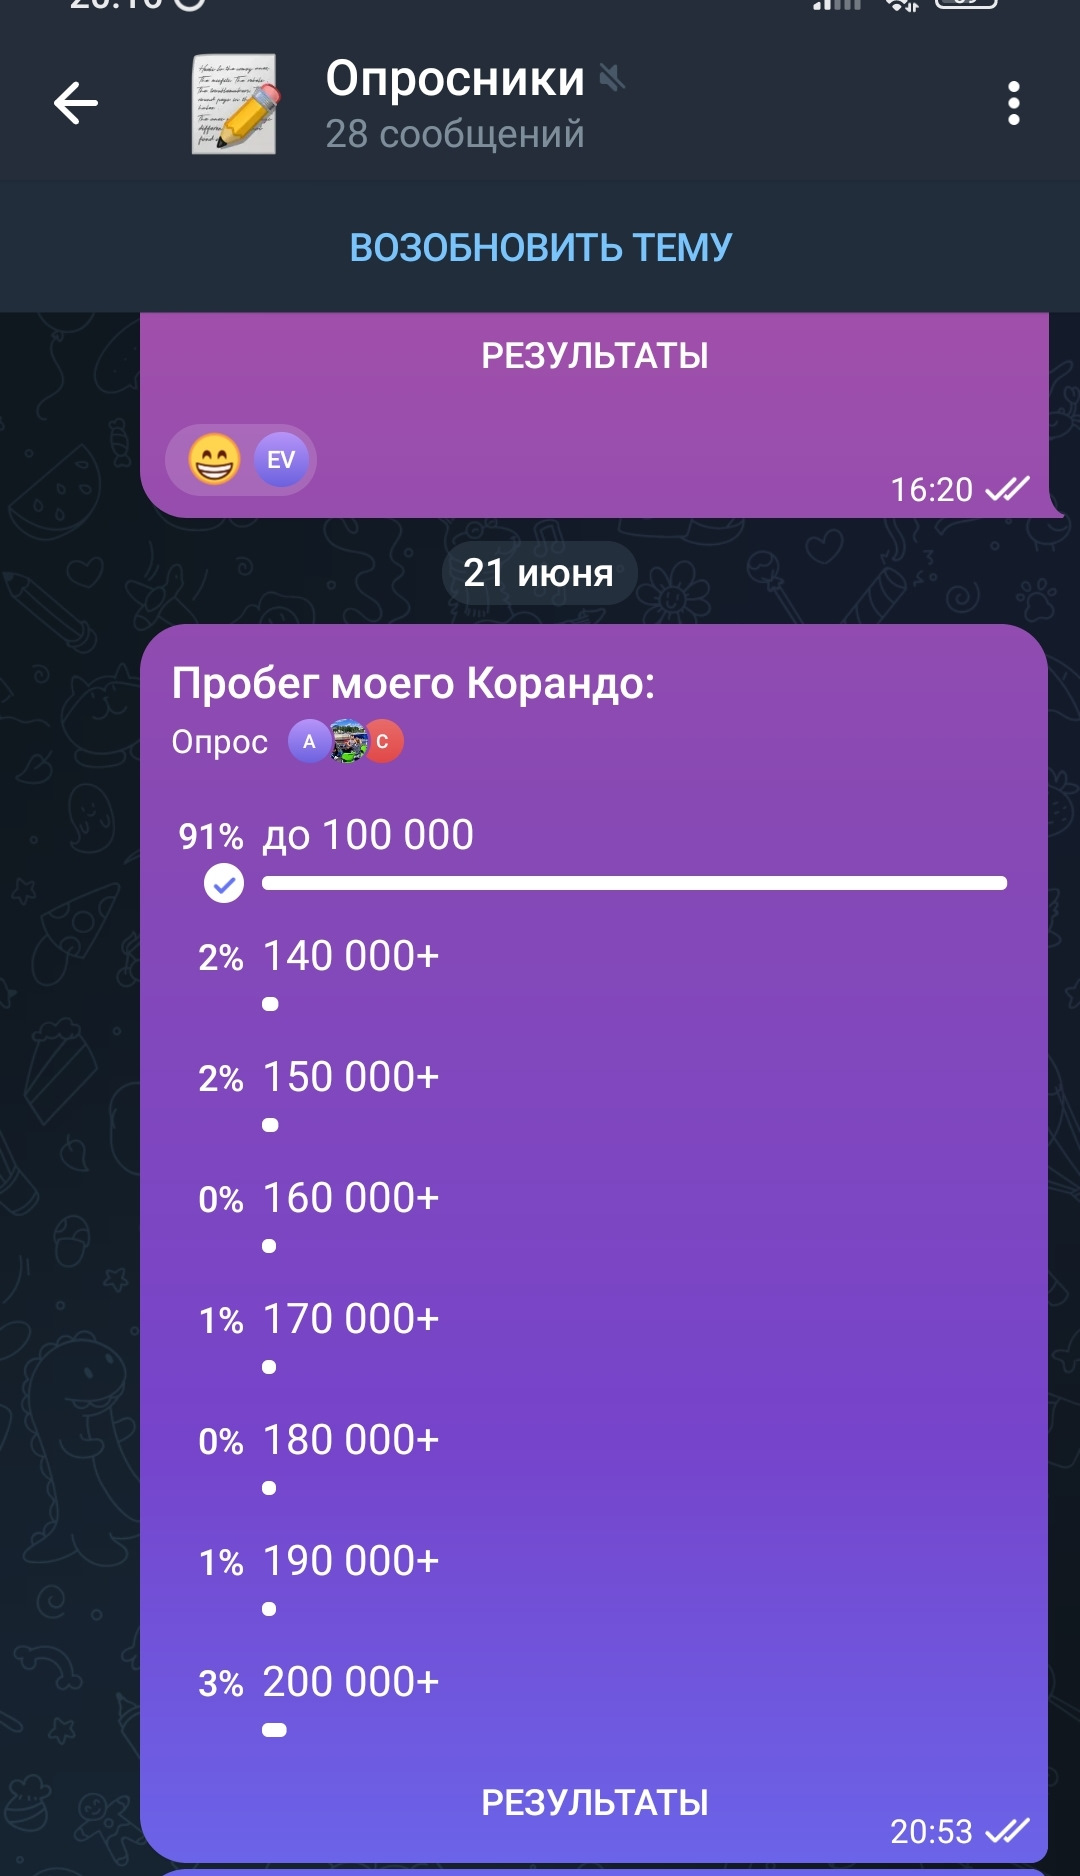Tap voter avatar labeled A
The height and width of the screenshot is (1876, 1080).
tap(309, 742)
